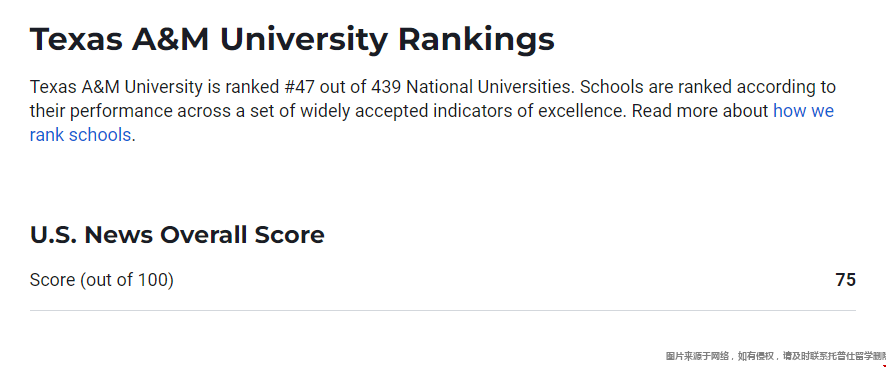Click the number 439 in the paragraph
This screenshot has width=886, height=367.
[x=386, y=87]
